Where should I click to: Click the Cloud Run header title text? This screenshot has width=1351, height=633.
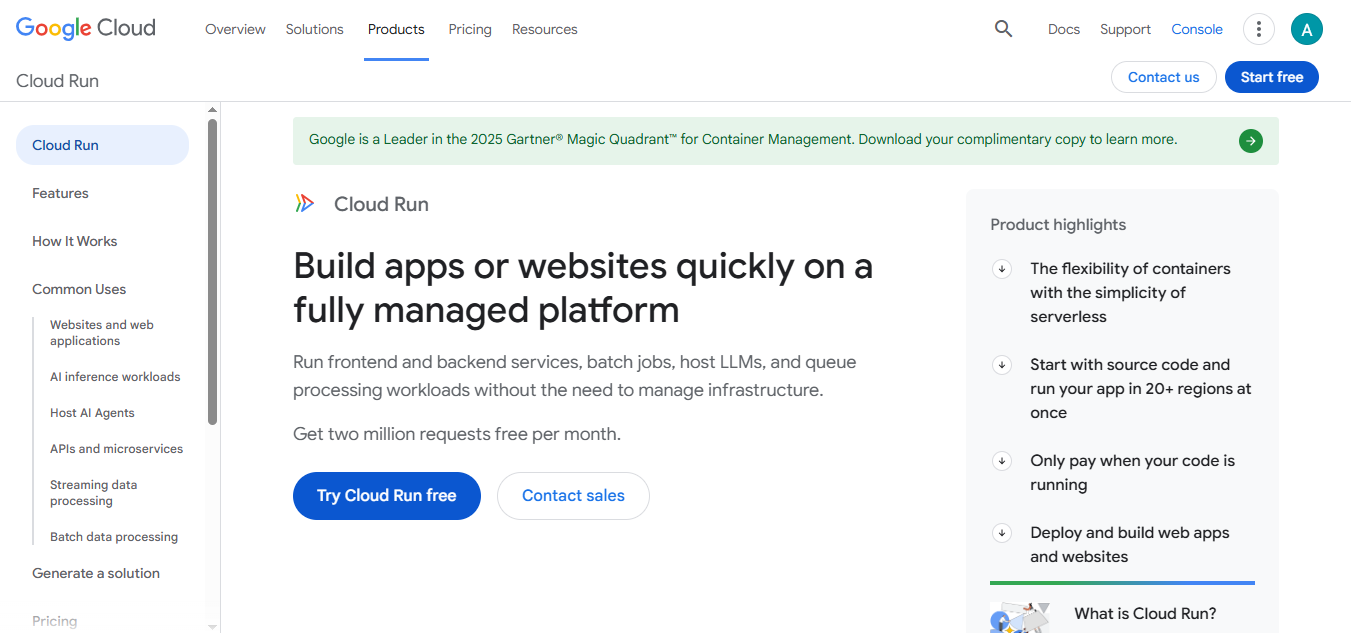coord(57,81)
